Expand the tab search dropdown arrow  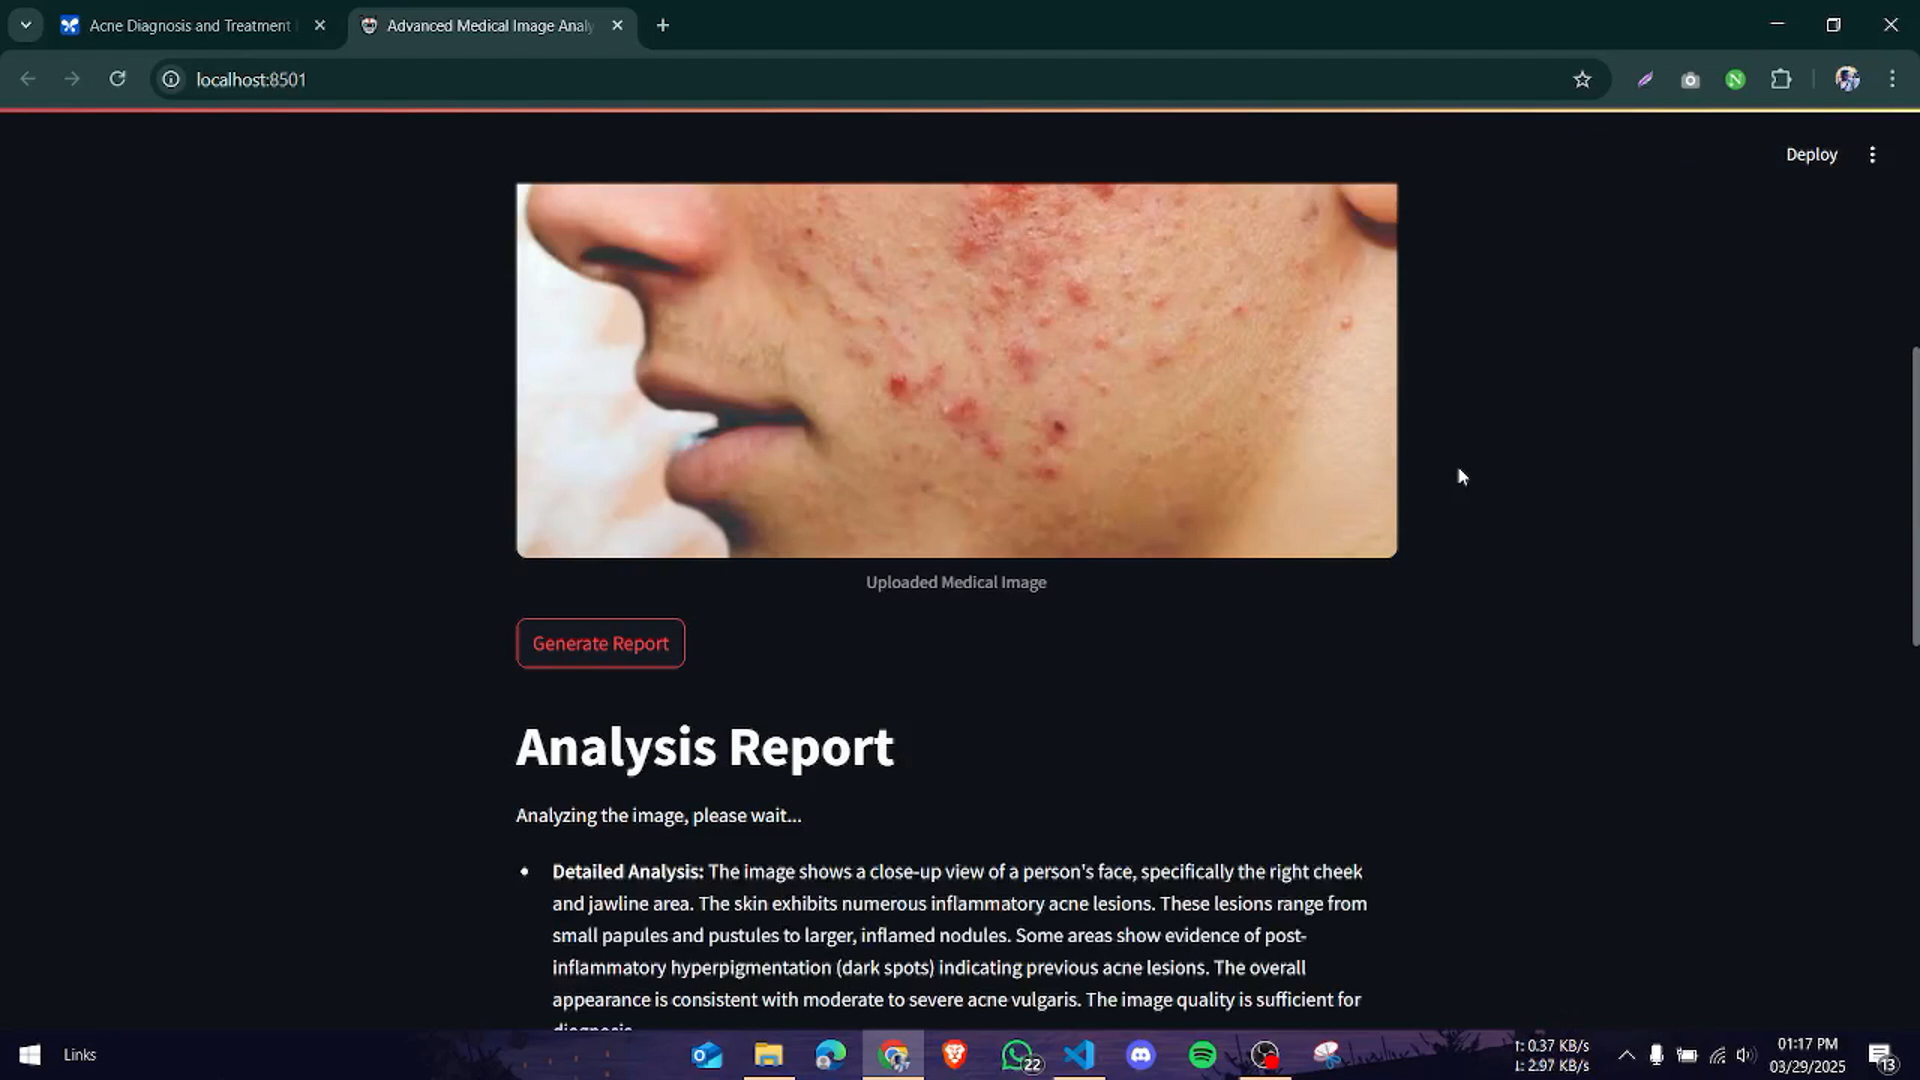pyautogui.click(x=26, y=25)
